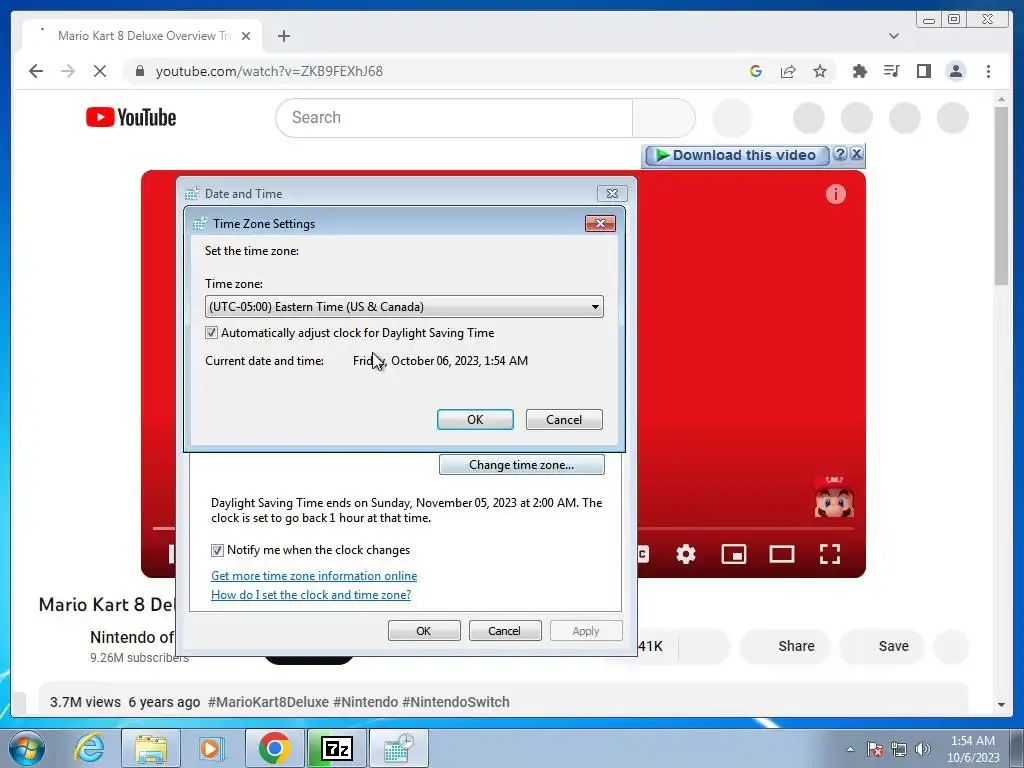Click OK in Date and Time dialog
The height and width of the screenshot is (768, 1024).
[x=424, y=631]
